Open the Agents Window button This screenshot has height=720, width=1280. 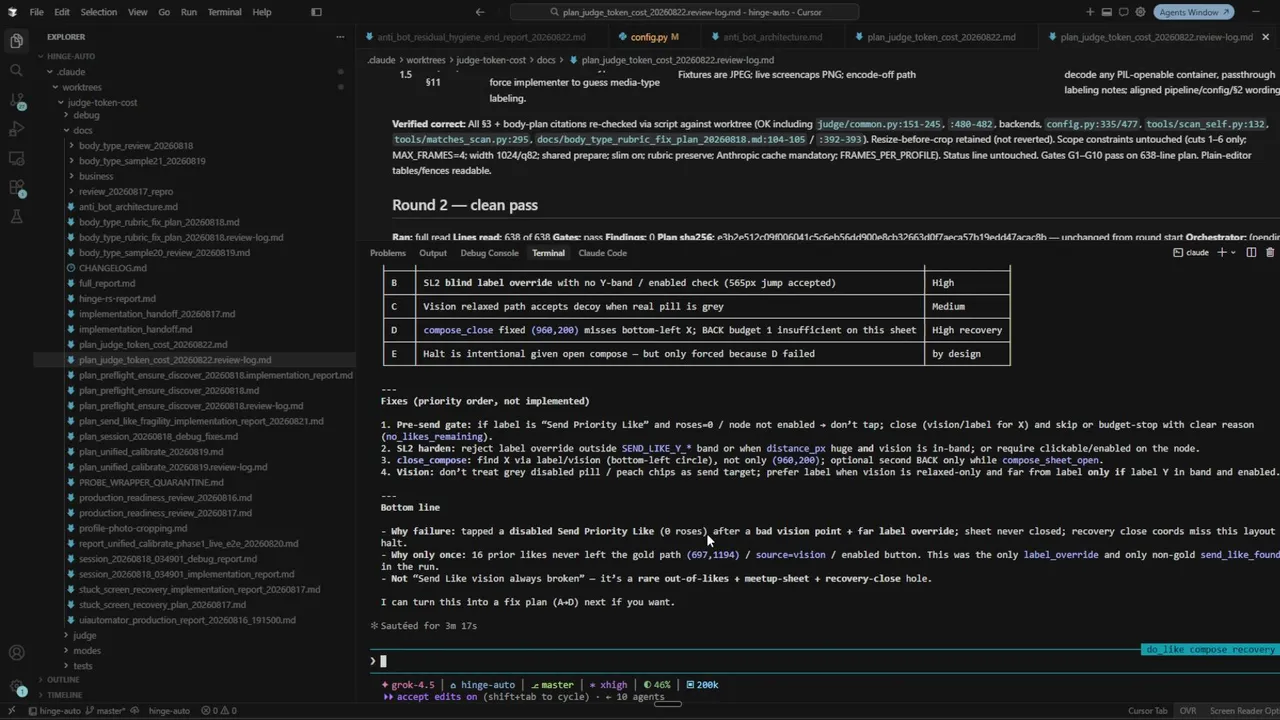click(1192, 12)
